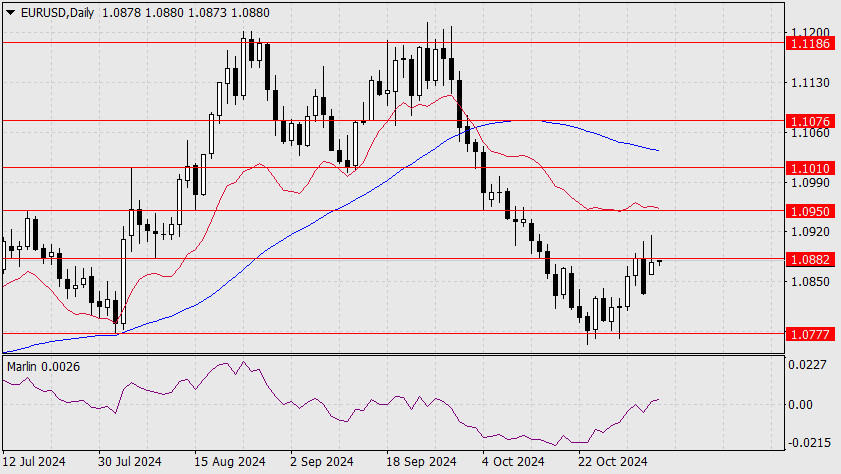Select the 1.0777 red price level label

[810, 335]
